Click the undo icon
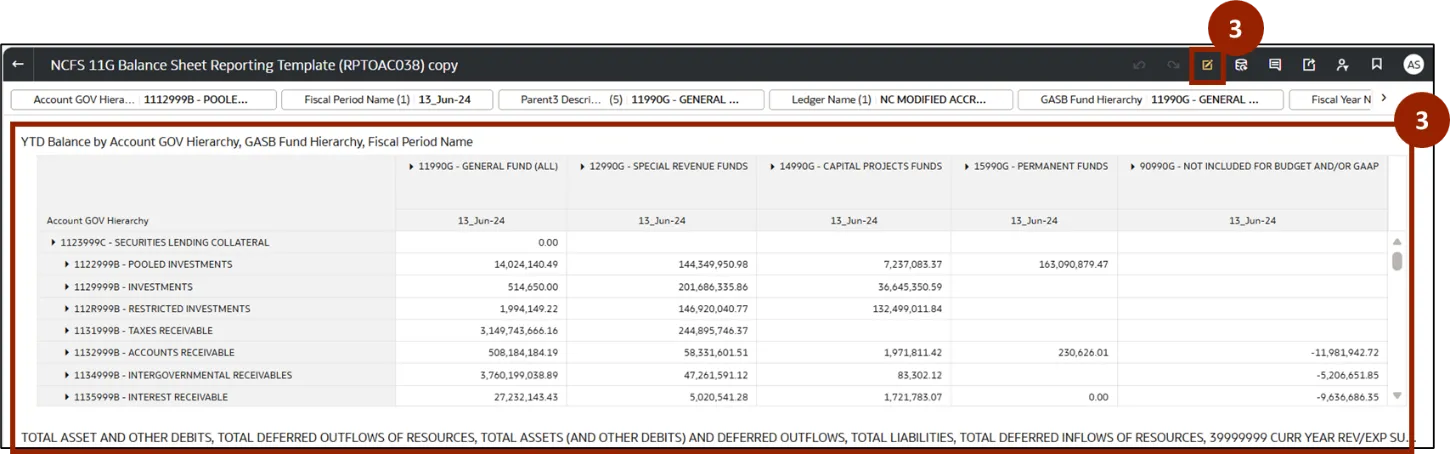The width and height of the screenshot is (1450, 454). [1139, 65]
